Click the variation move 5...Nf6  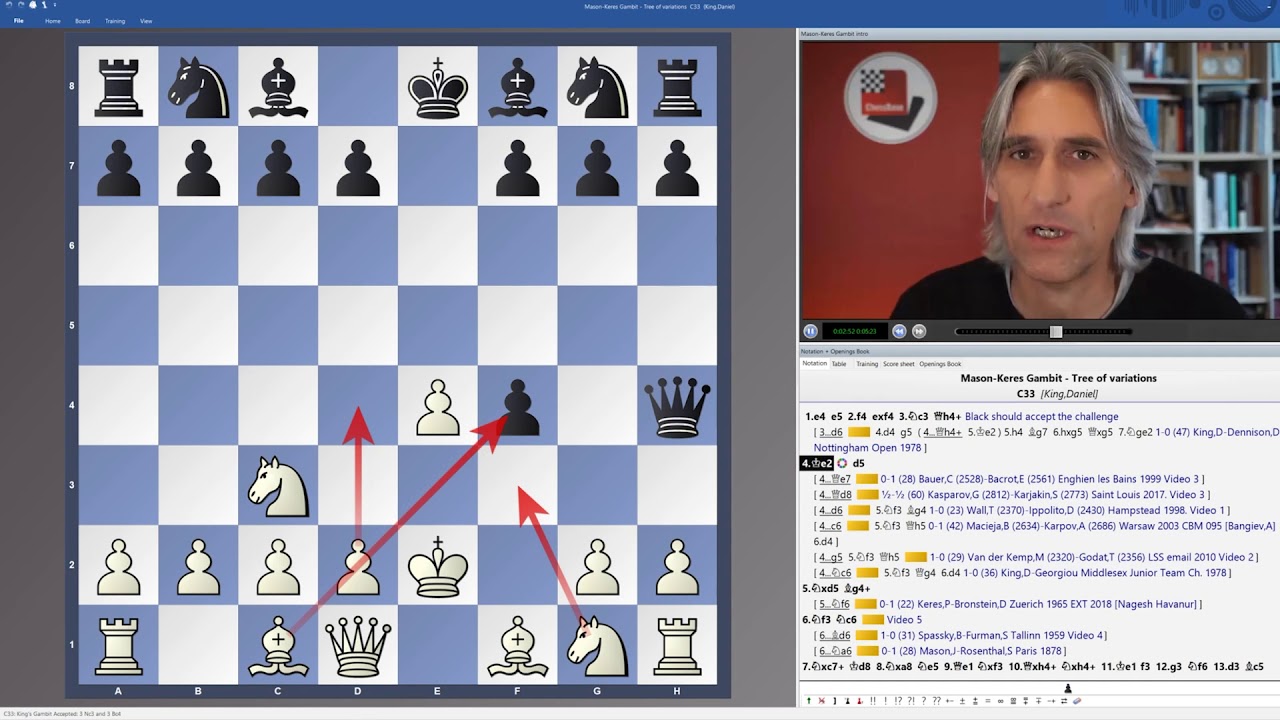[836, 604]
